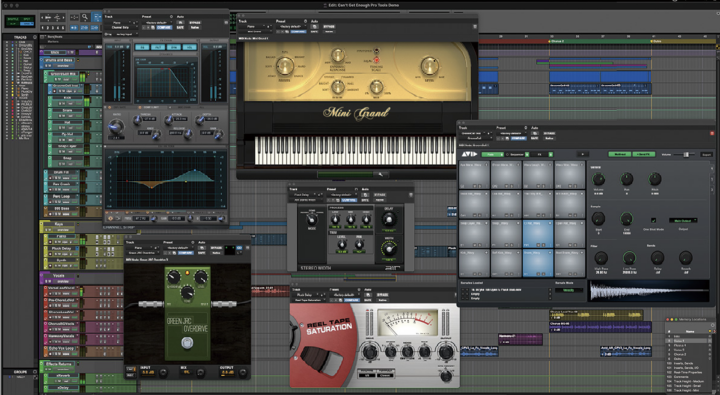Open the Tracks list menu icon

click(35, 37)
